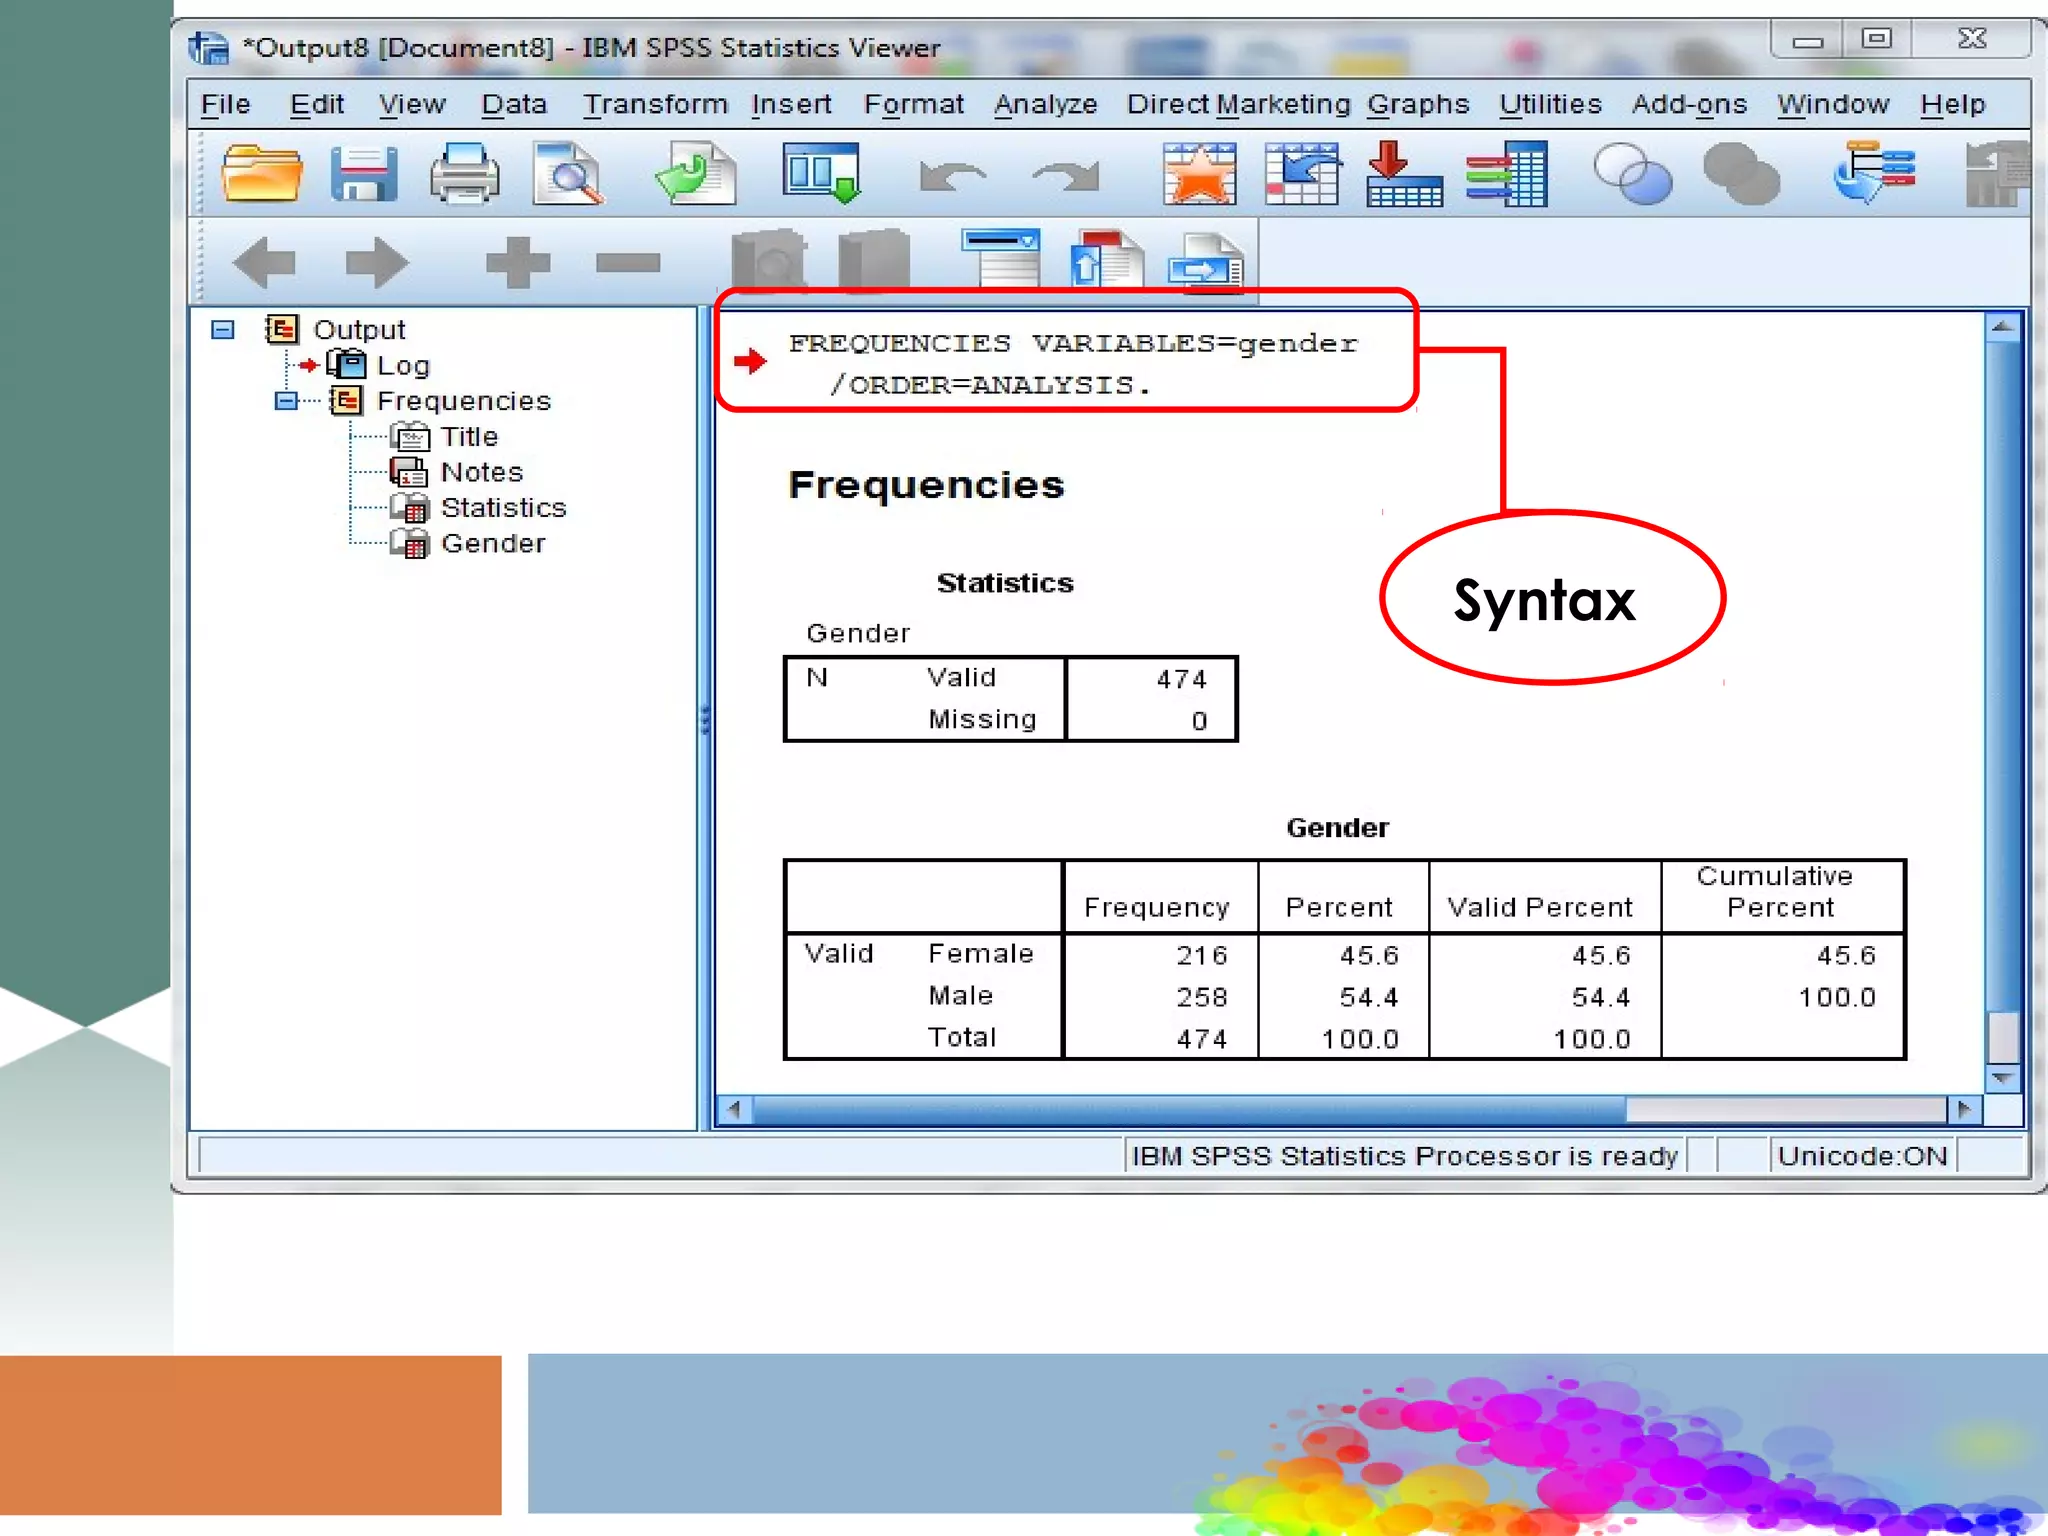Click the Collapse minus icon in outline toolbar

628,263
